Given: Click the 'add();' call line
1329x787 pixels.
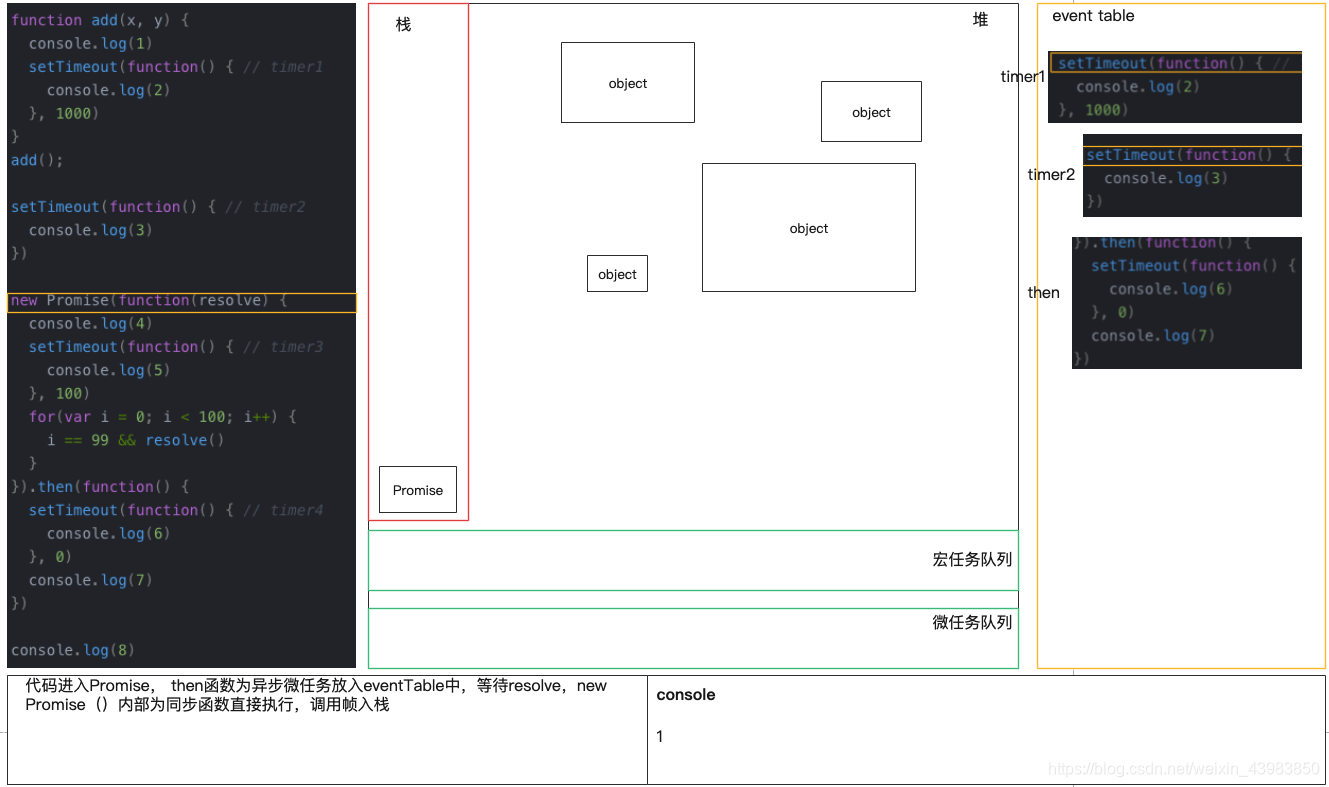Looking at the screenshot, I should [37, 160].
